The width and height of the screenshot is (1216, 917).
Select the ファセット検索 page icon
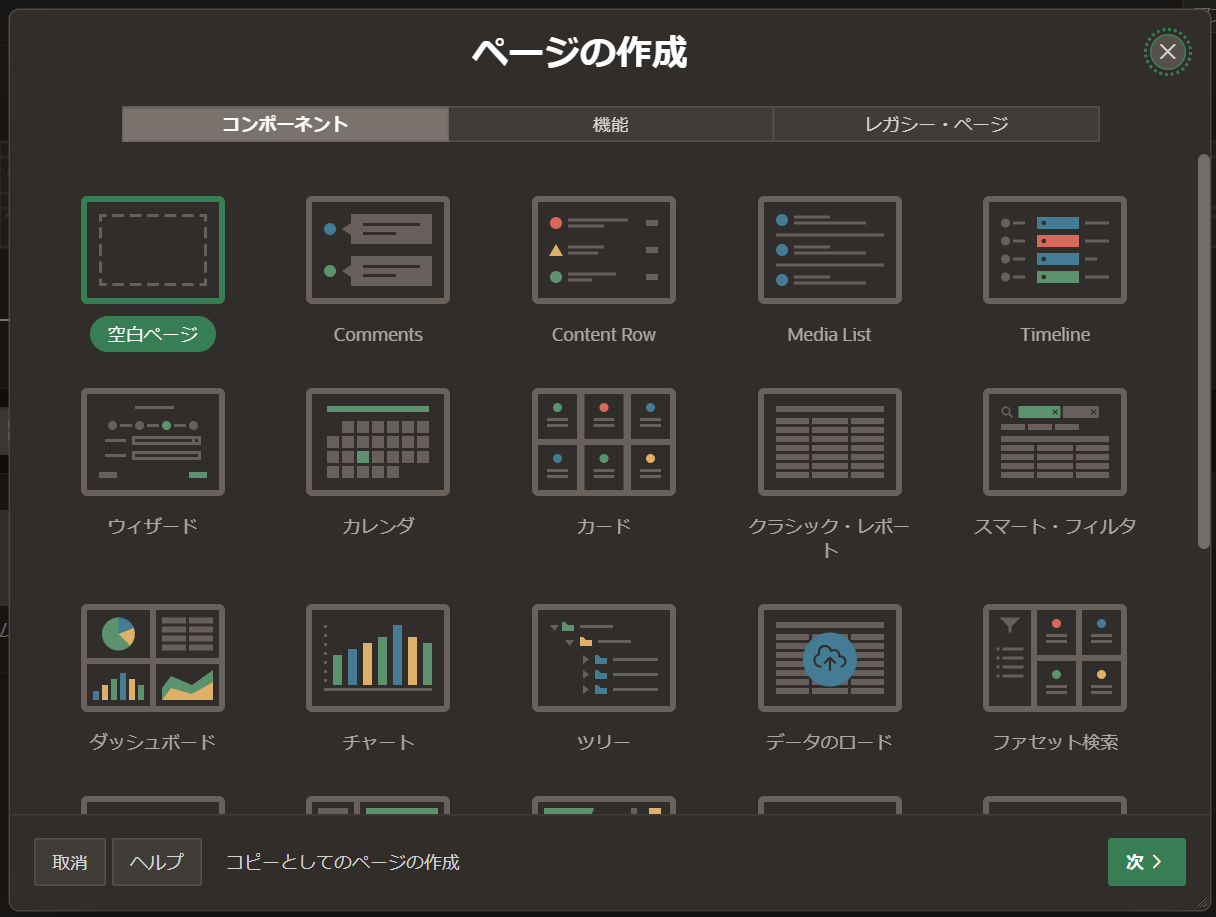pyautogui.click(x=1055, y=658)
